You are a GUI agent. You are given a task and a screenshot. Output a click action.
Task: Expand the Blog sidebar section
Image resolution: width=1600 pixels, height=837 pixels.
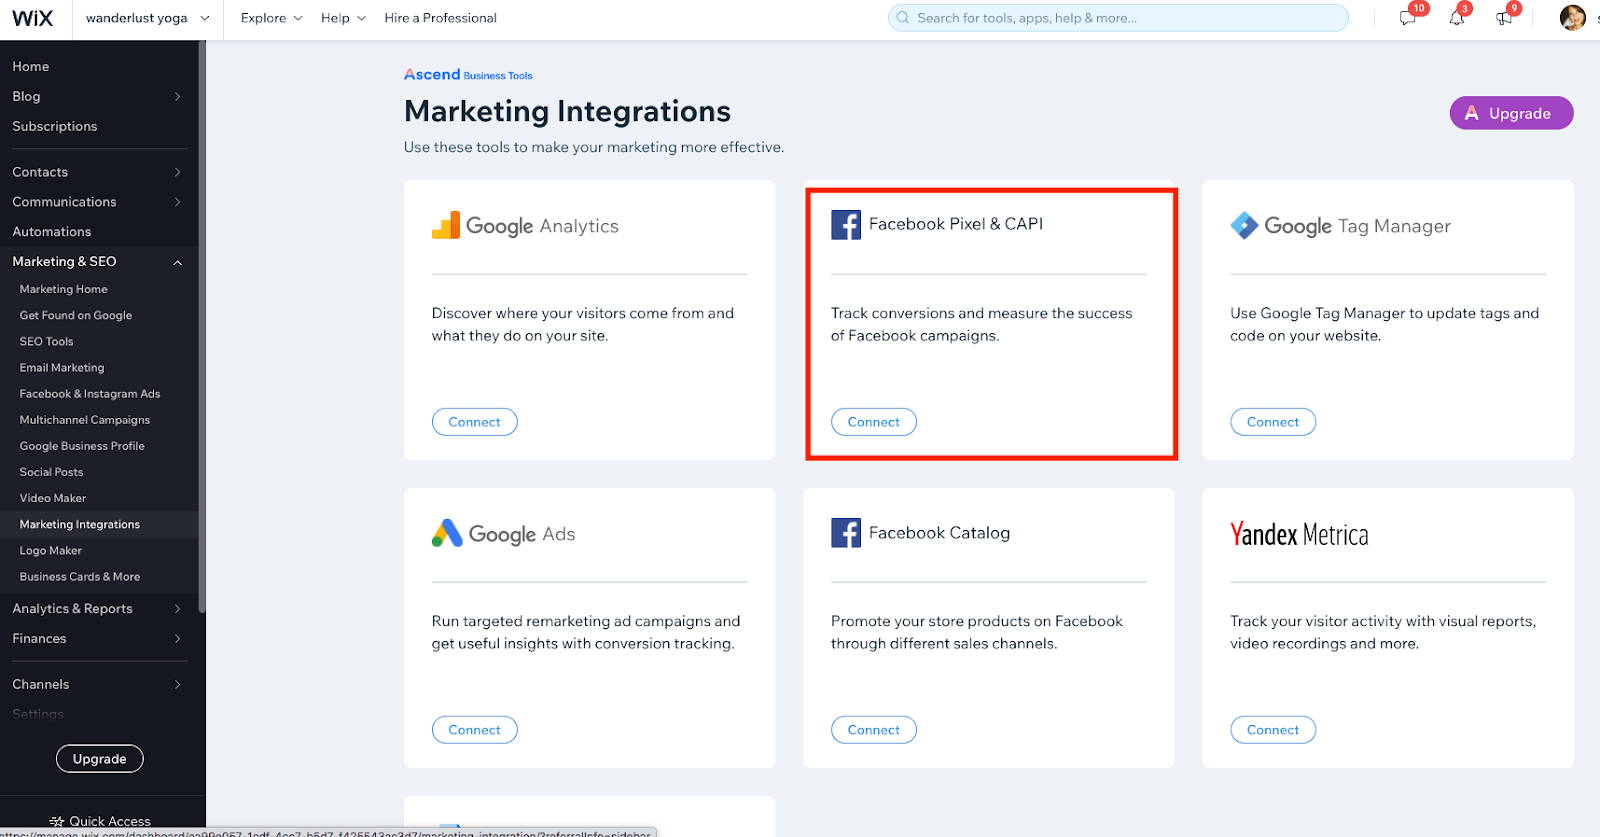[178, 96]
